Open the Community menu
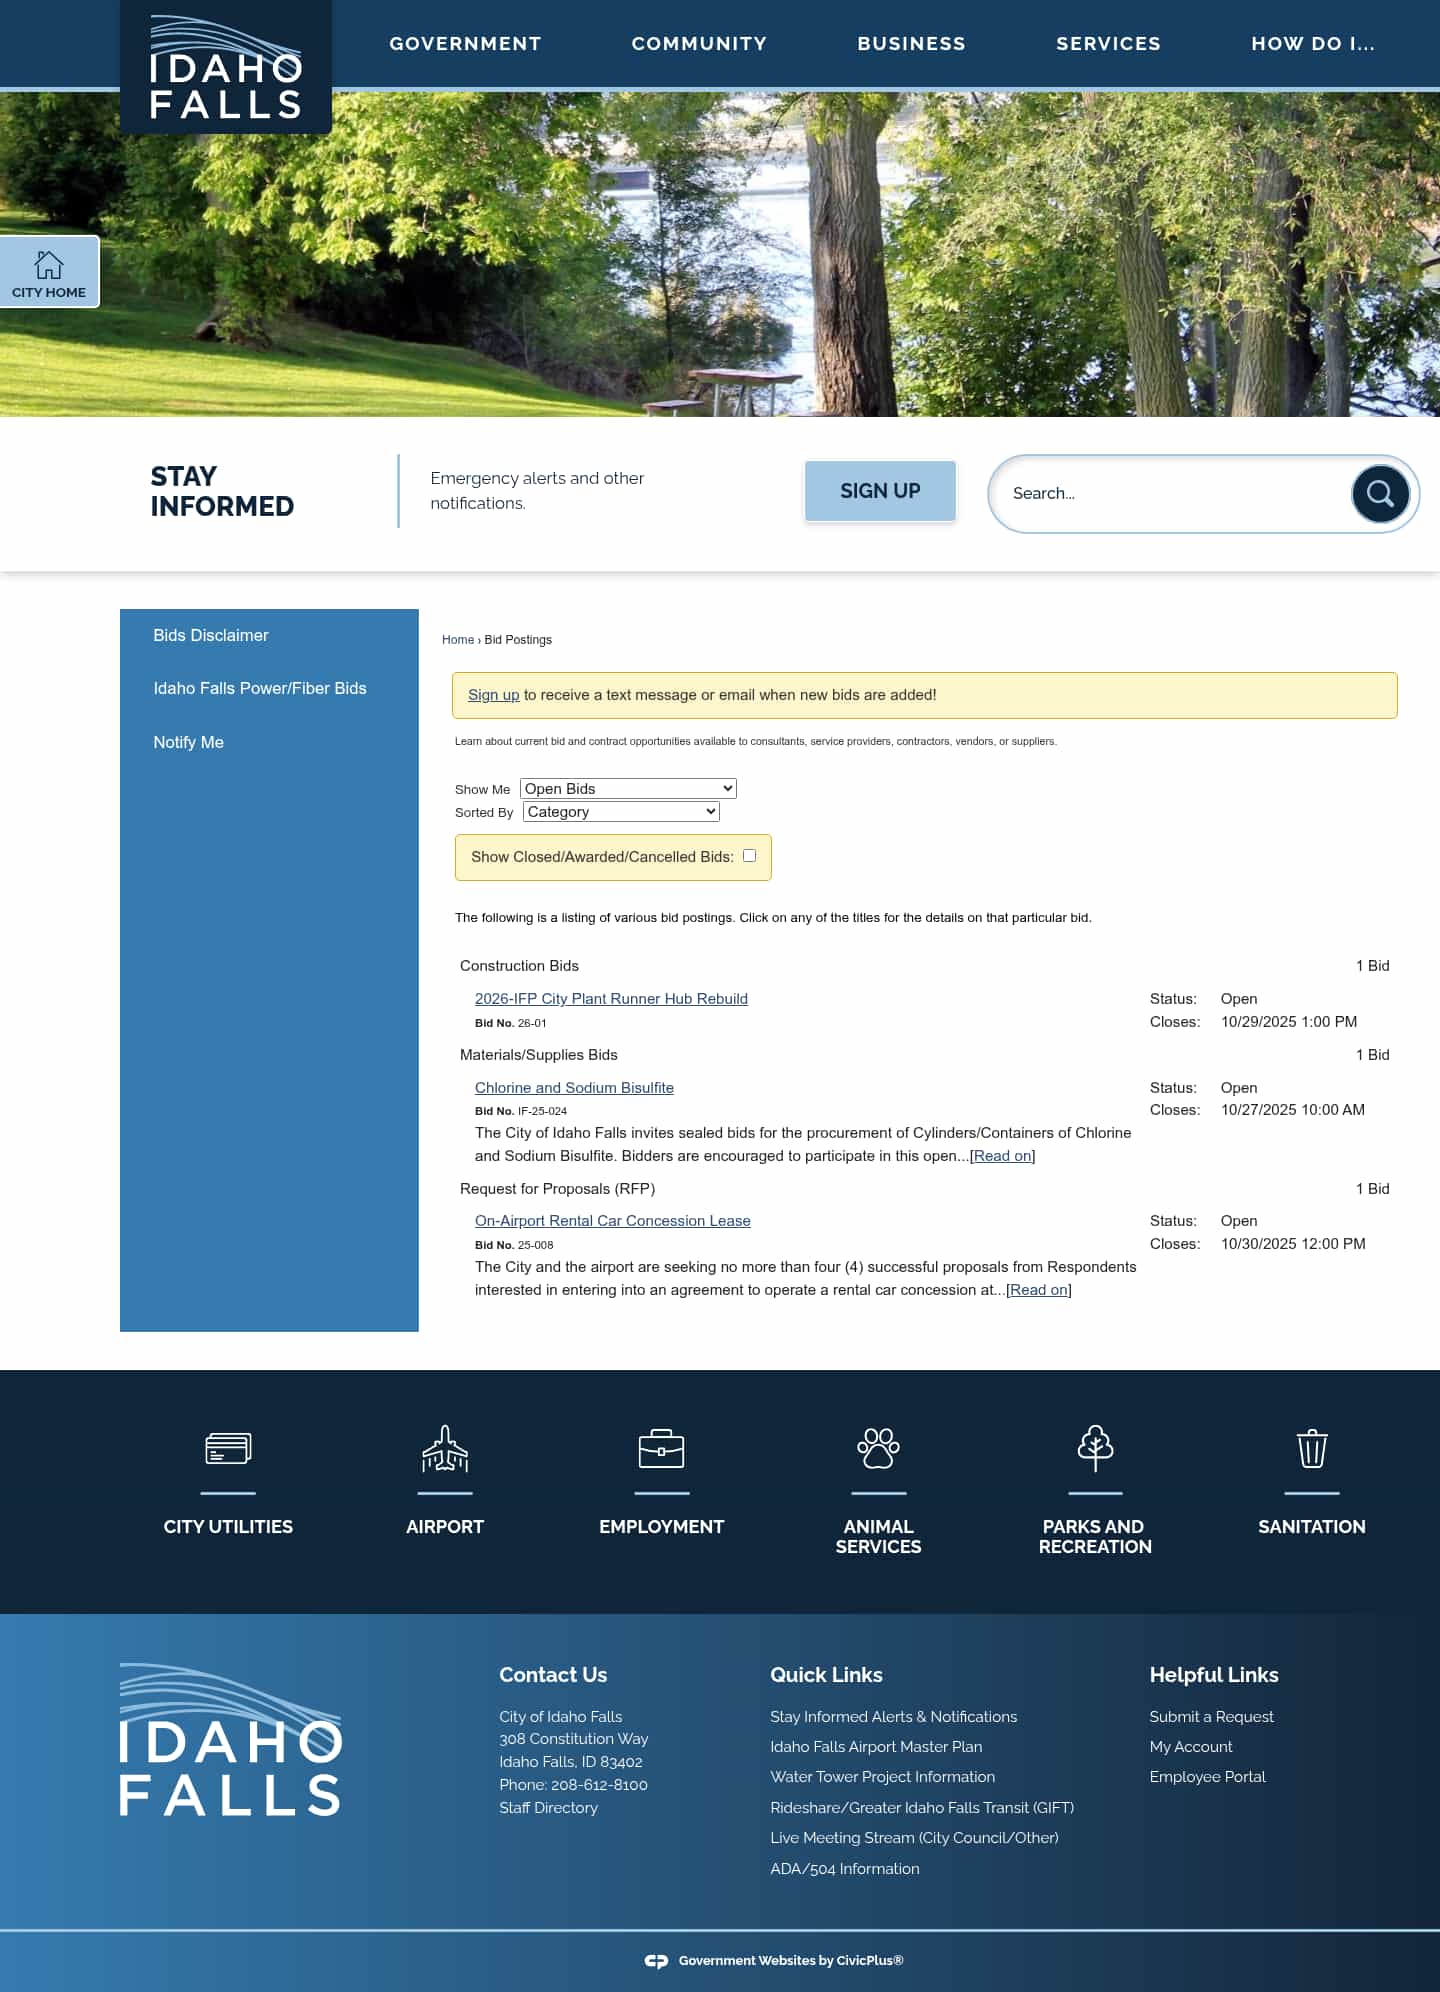The image size is (1440, 1992). (699, 44)
